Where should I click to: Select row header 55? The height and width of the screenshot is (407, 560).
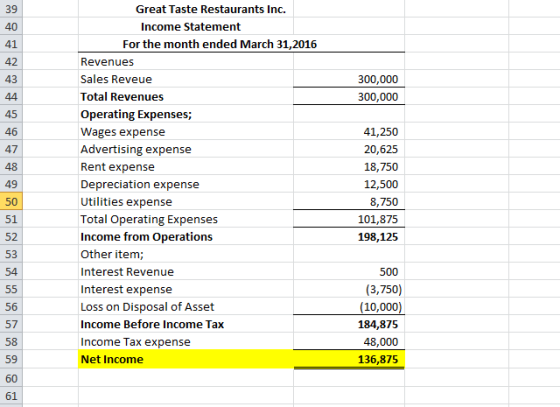click(x=11, y=289)
